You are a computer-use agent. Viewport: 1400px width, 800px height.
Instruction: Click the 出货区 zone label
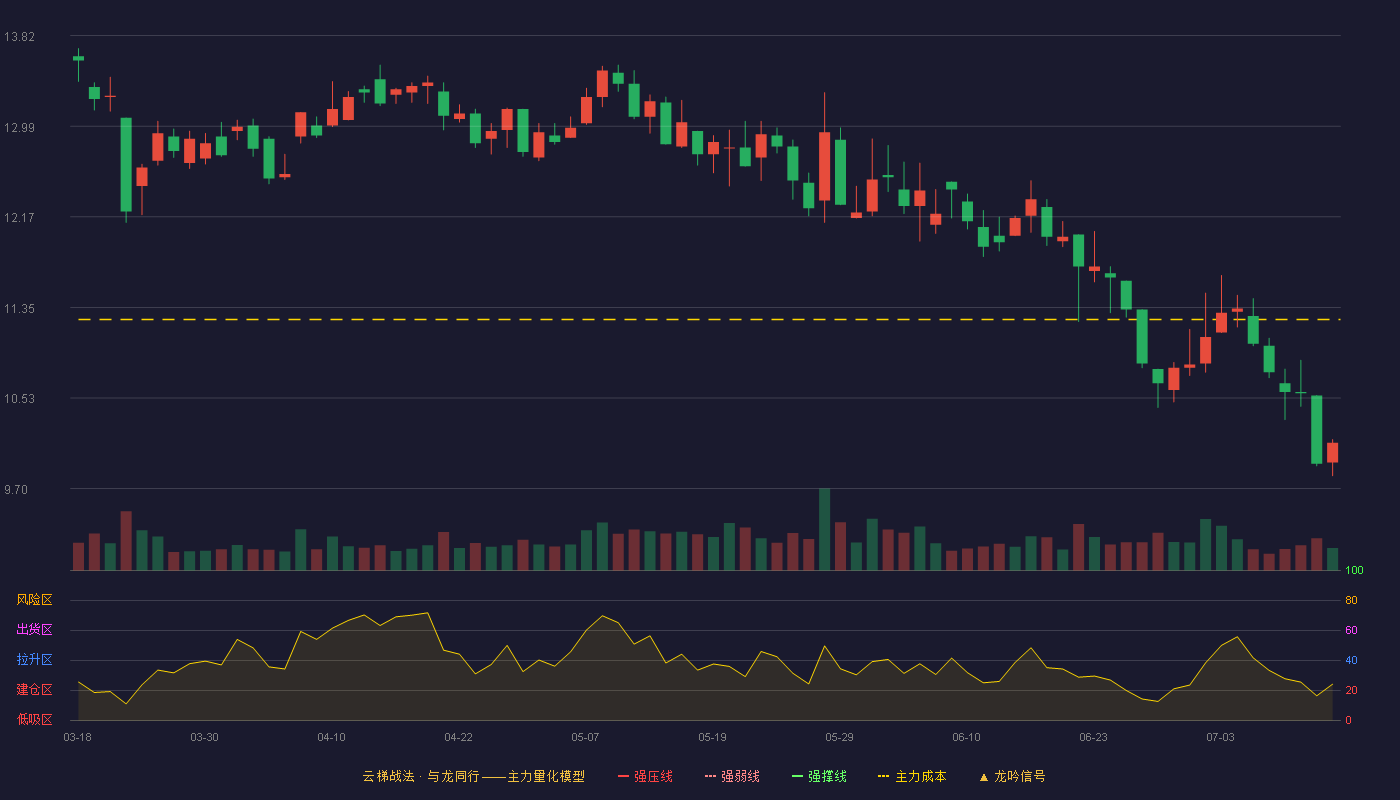34,630
